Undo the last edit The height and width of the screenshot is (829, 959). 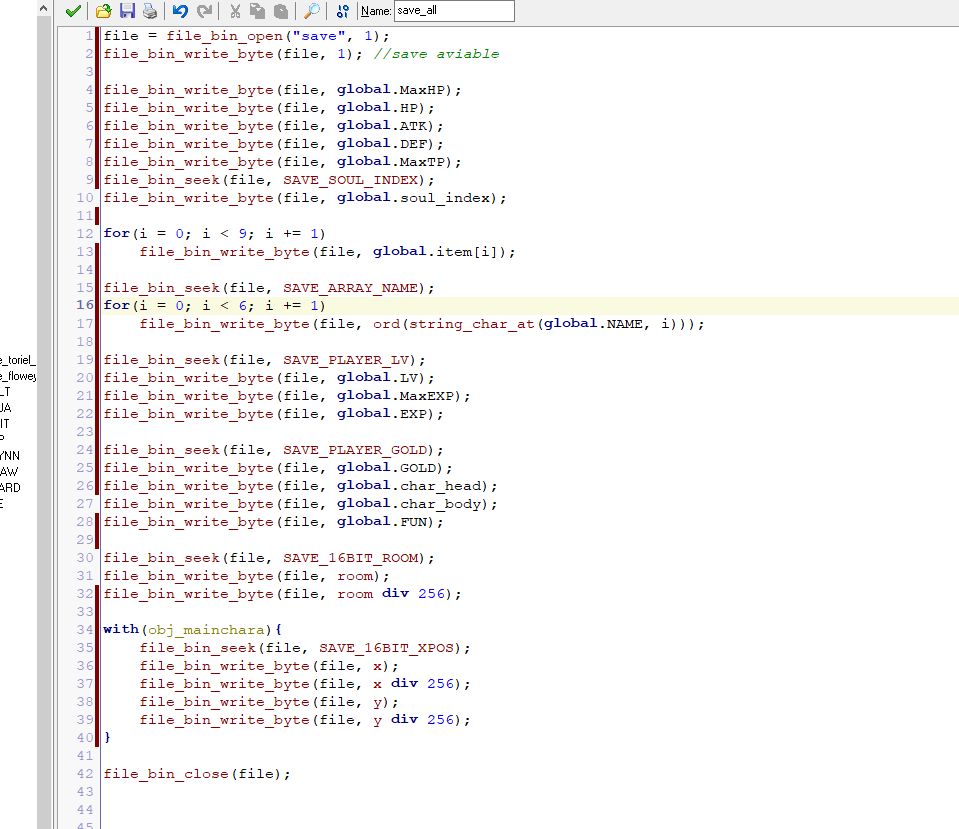click(180, 11)
